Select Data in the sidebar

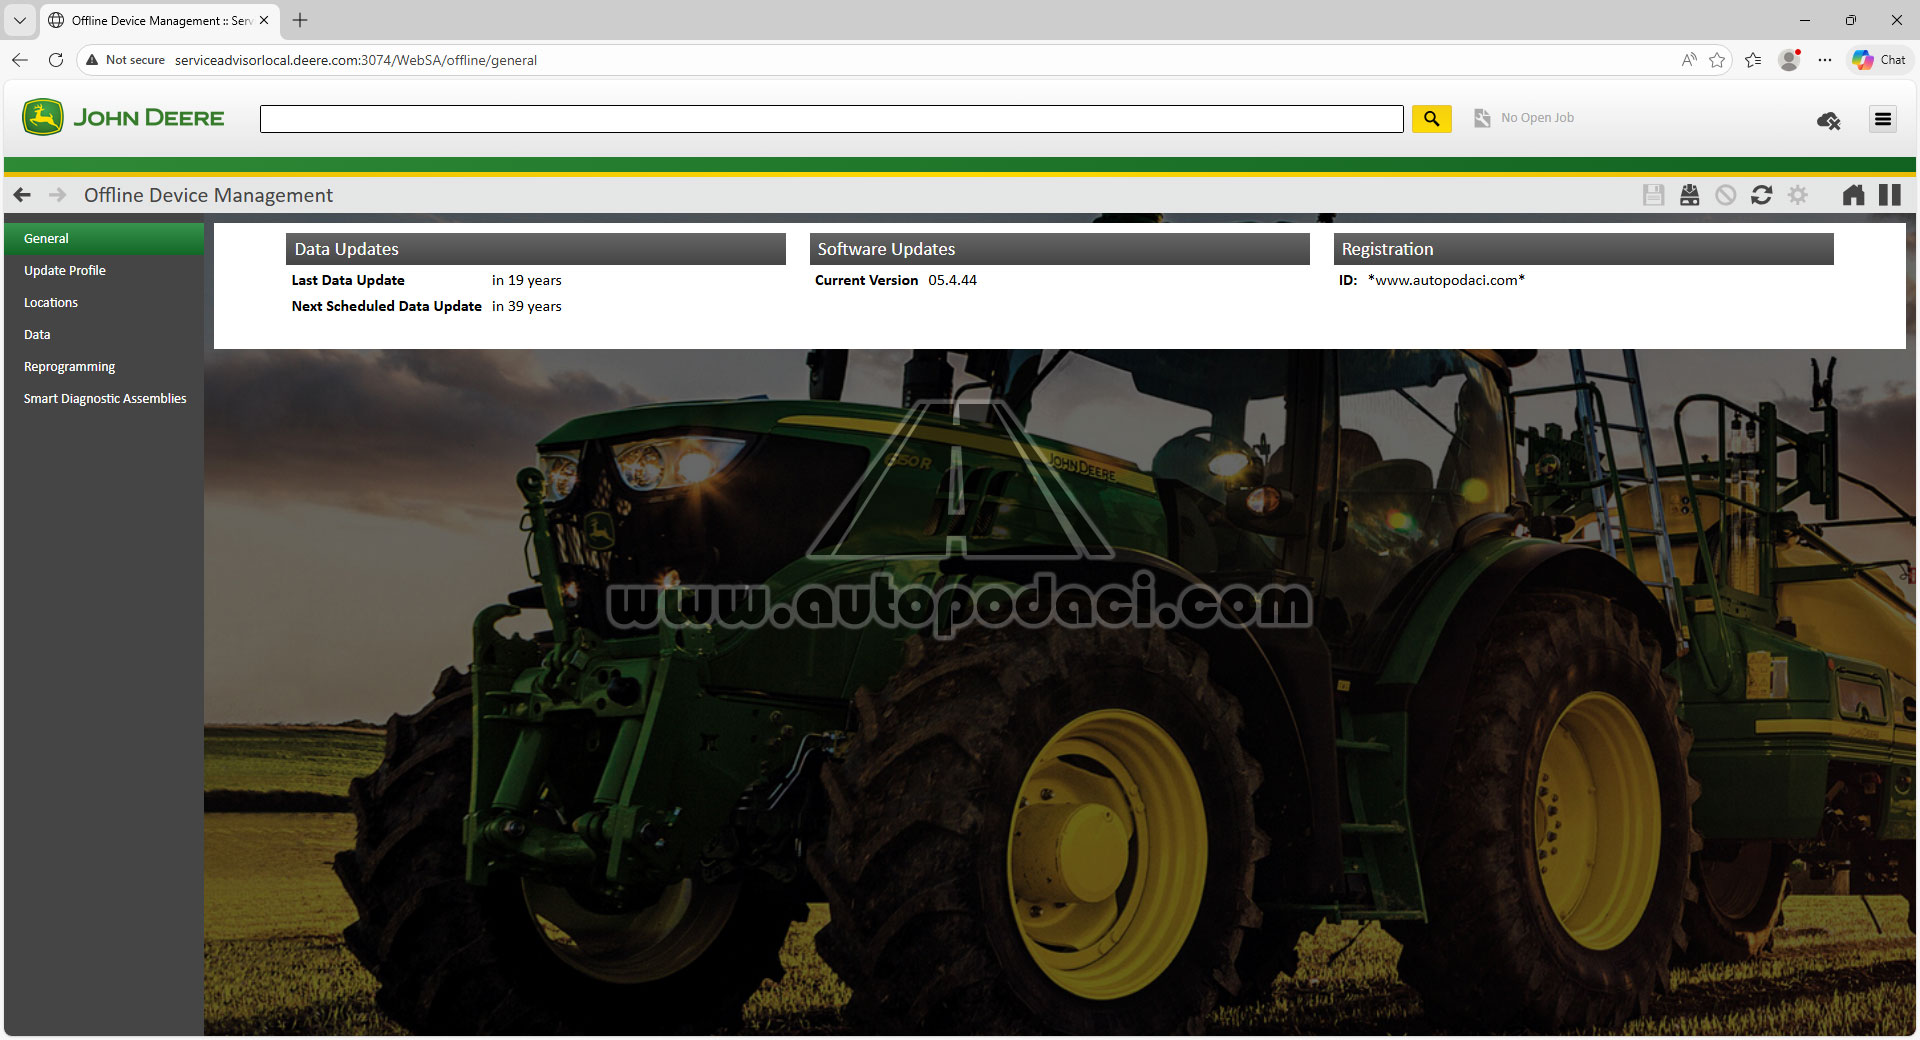tap(37, 335)
